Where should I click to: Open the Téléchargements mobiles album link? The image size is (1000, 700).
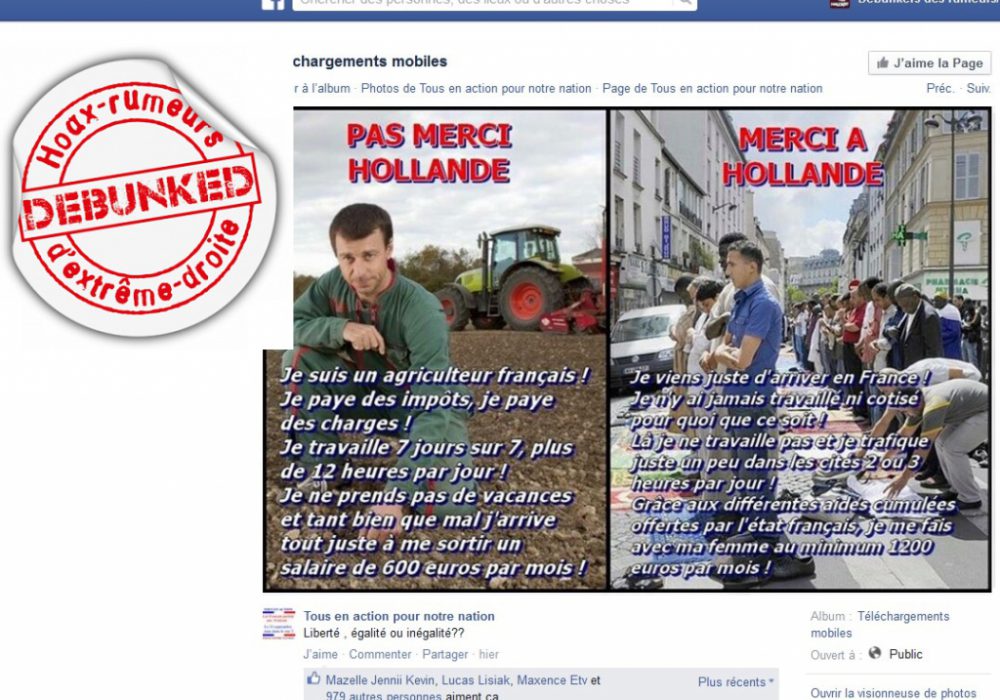880,624
